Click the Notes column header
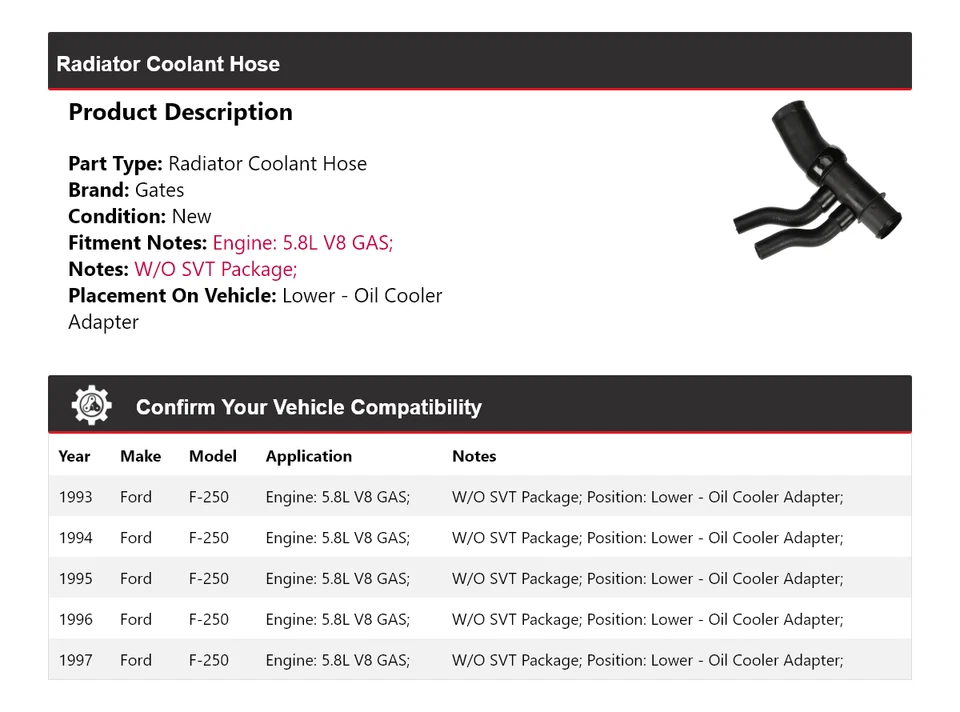The width and height of the screenshot is (960, 712). 473,456
